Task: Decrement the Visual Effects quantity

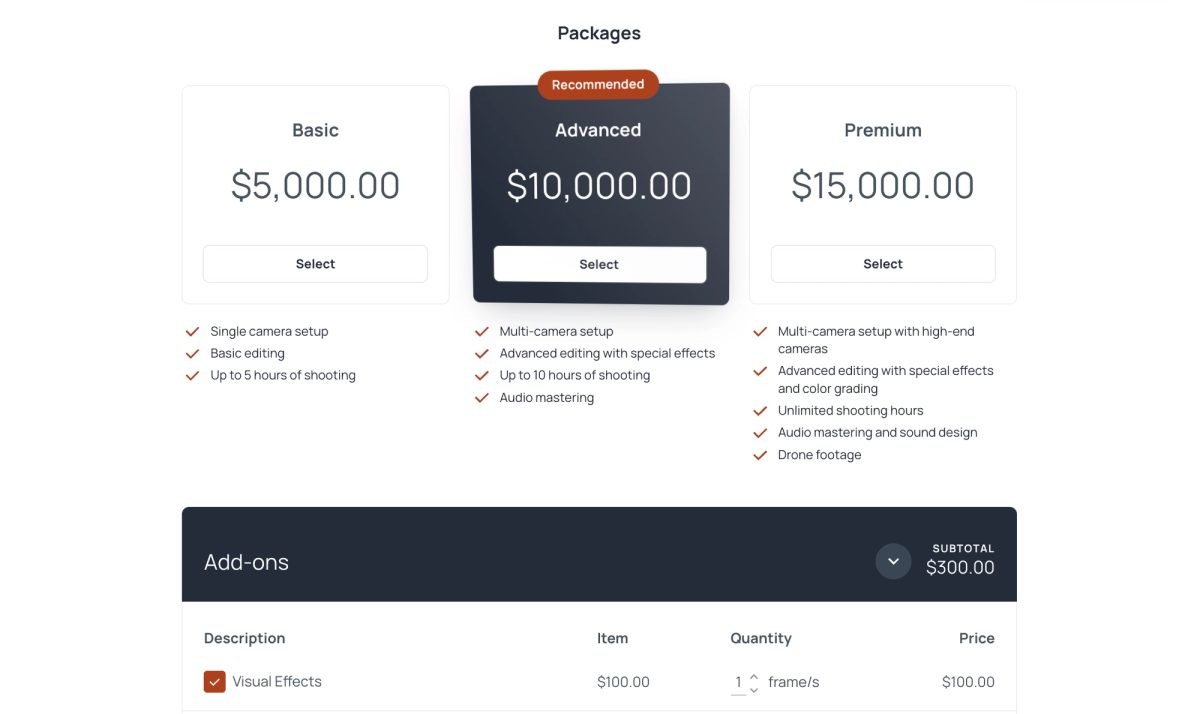Action: tap(752, 687)
